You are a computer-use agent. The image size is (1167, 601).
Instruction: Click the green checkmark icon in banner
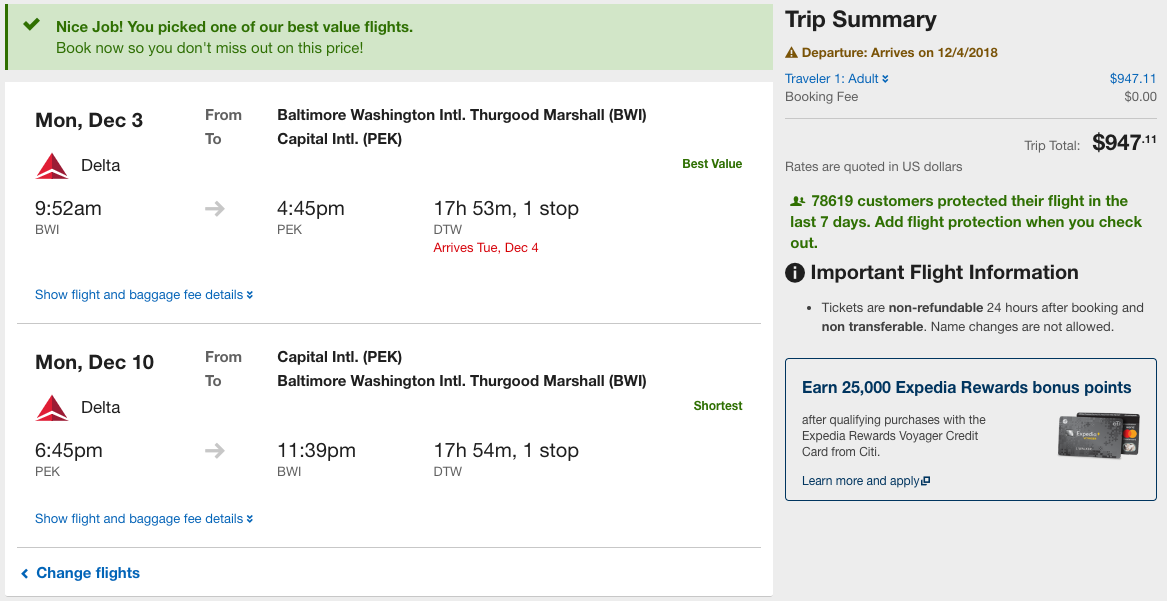[31, 25]
